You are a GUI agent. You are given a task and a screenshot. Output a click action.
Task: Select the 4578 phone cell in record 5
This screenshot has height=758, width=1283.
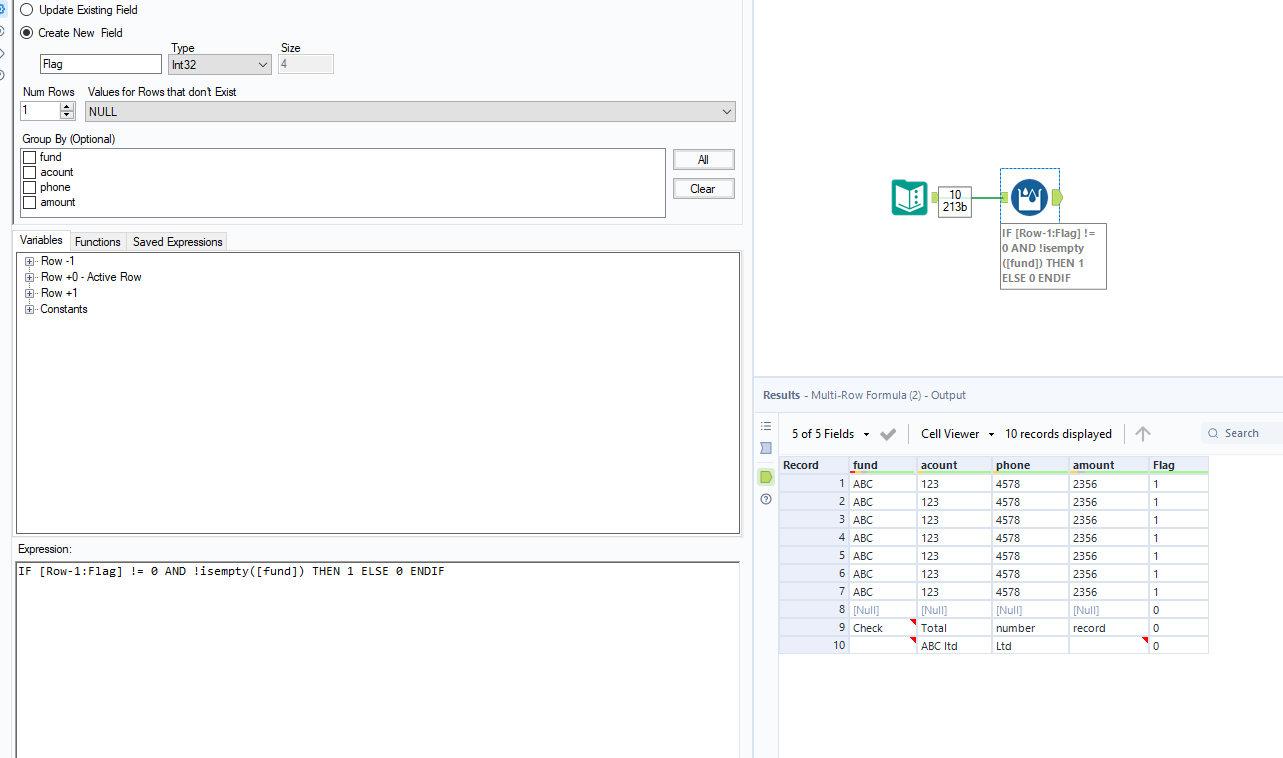pyautogui.click(x=1031, y=556)
